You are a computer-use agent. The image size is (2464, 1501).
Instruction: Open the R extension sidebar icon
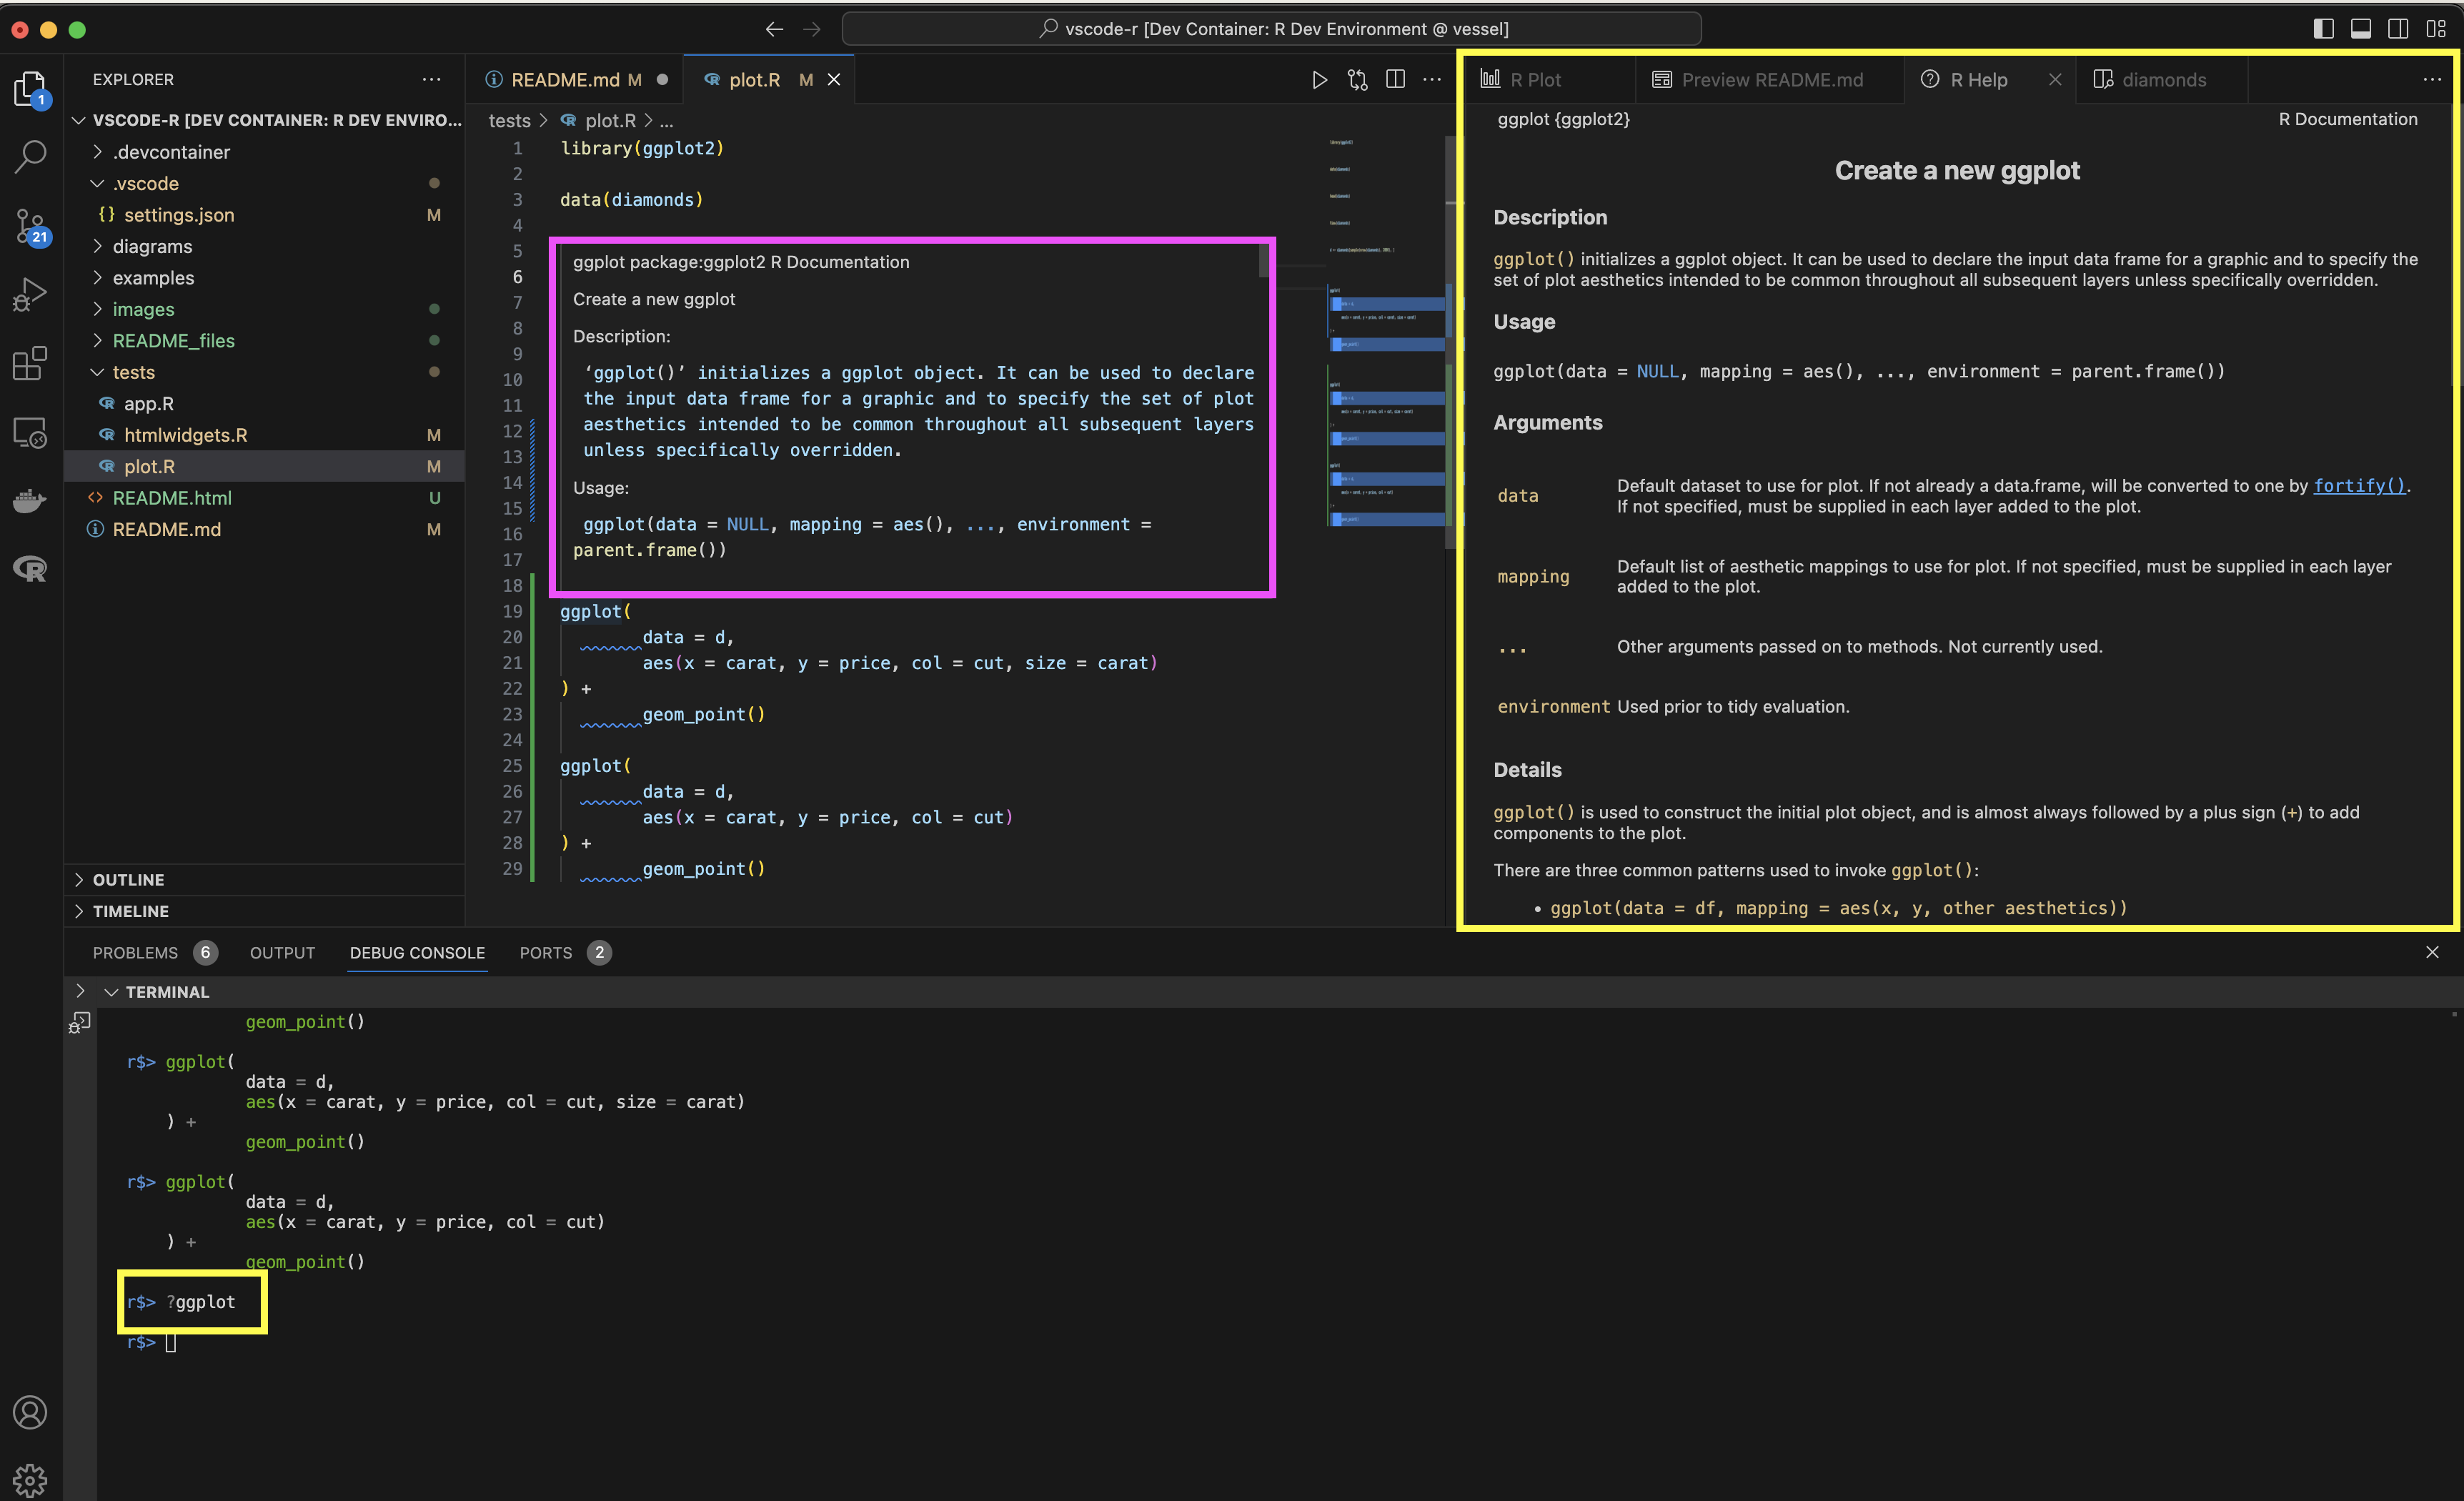point(30,570)
